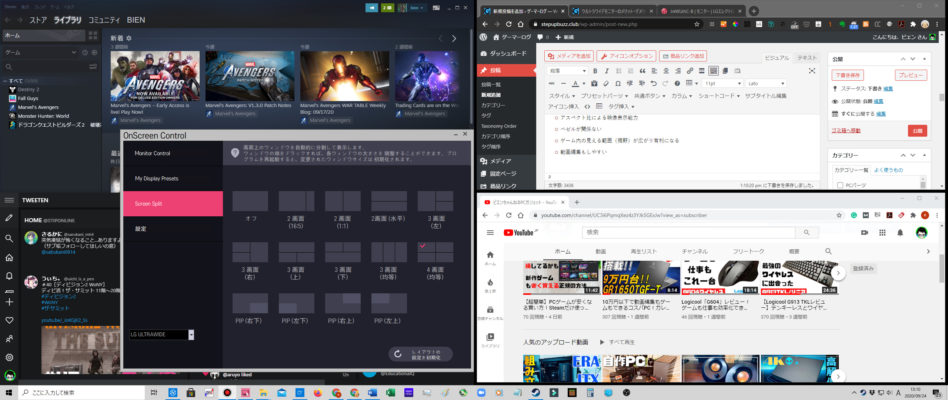Open text color picker arrow in editor
The height and width of the screenshot is (400, 948).
pyautogui.click(x=584, y=83)
